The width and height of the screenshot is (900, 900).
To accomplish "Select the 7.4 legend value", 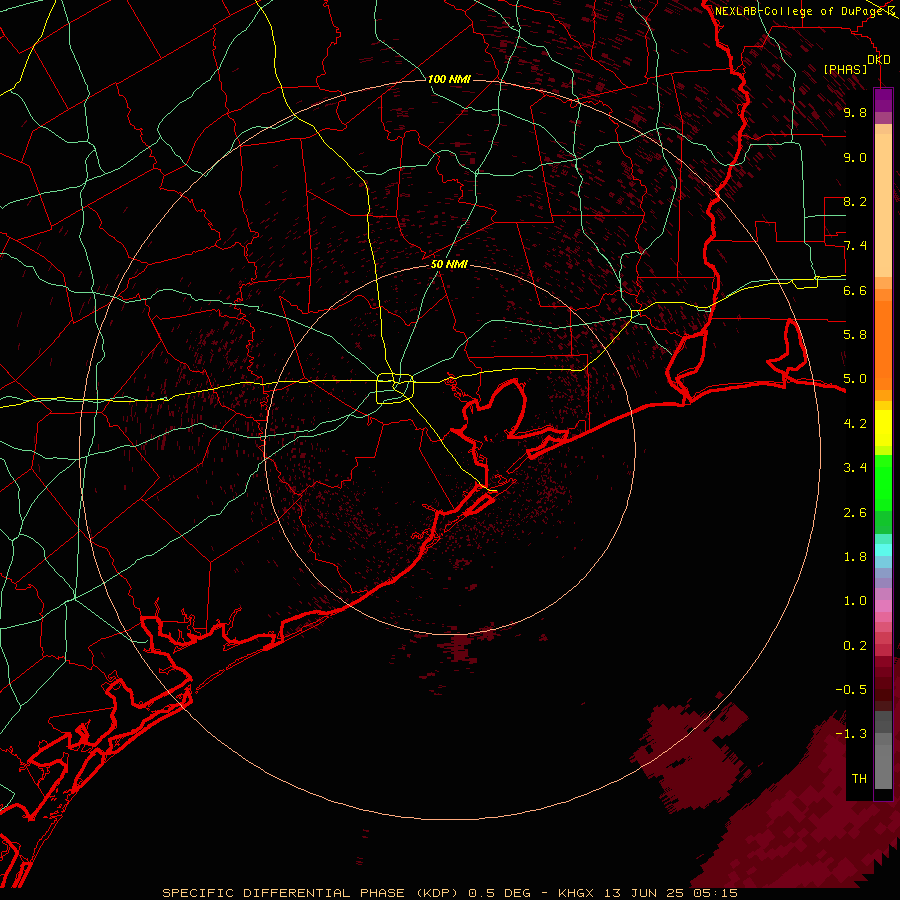I will 855,246.
